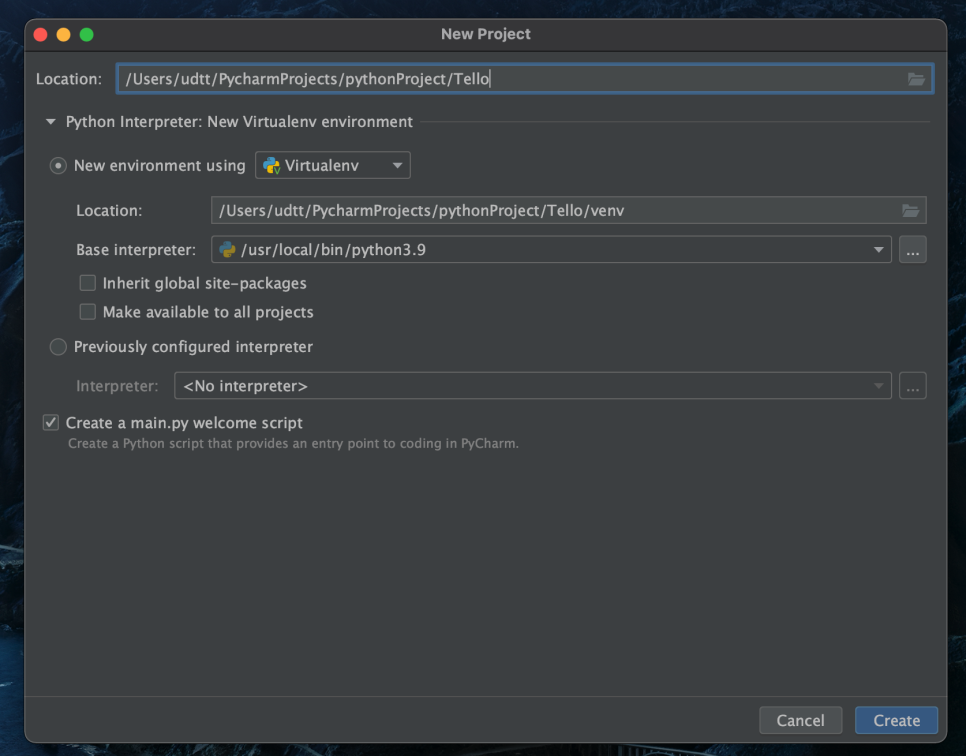Enable Inherit global site-packages
This screenshot has height=756, width=966.
[87, 283]
